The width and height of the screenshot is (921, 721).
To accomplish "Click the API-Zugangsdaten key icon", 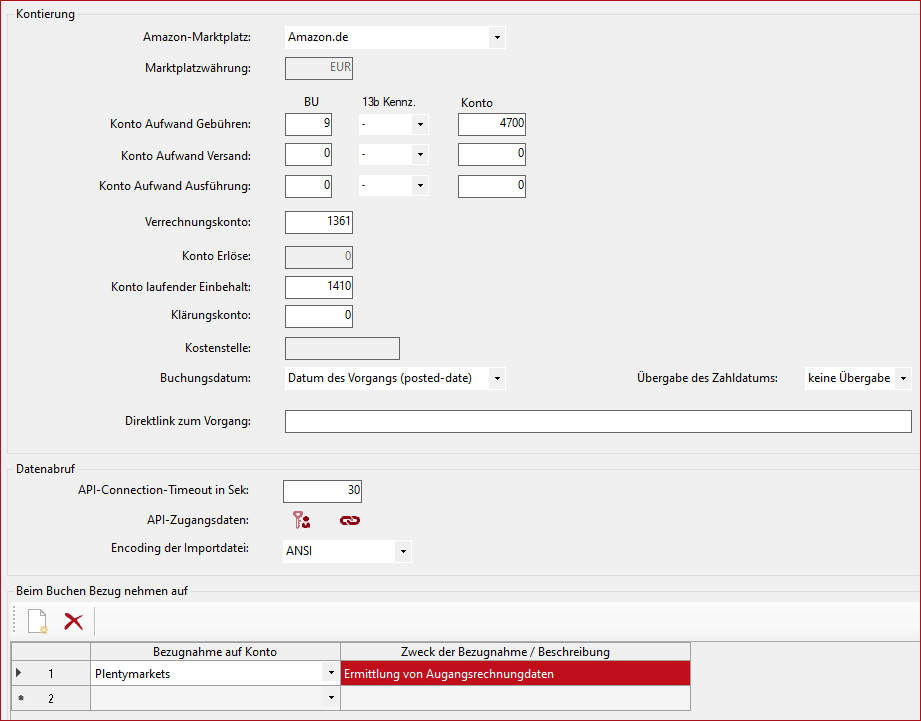I will pyautogui.click(x=301, y=520).
